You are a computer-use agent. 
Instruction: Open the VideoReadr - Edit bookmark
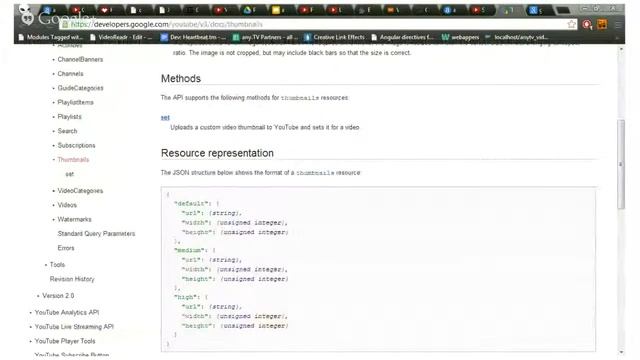click(x=121, y=37)
